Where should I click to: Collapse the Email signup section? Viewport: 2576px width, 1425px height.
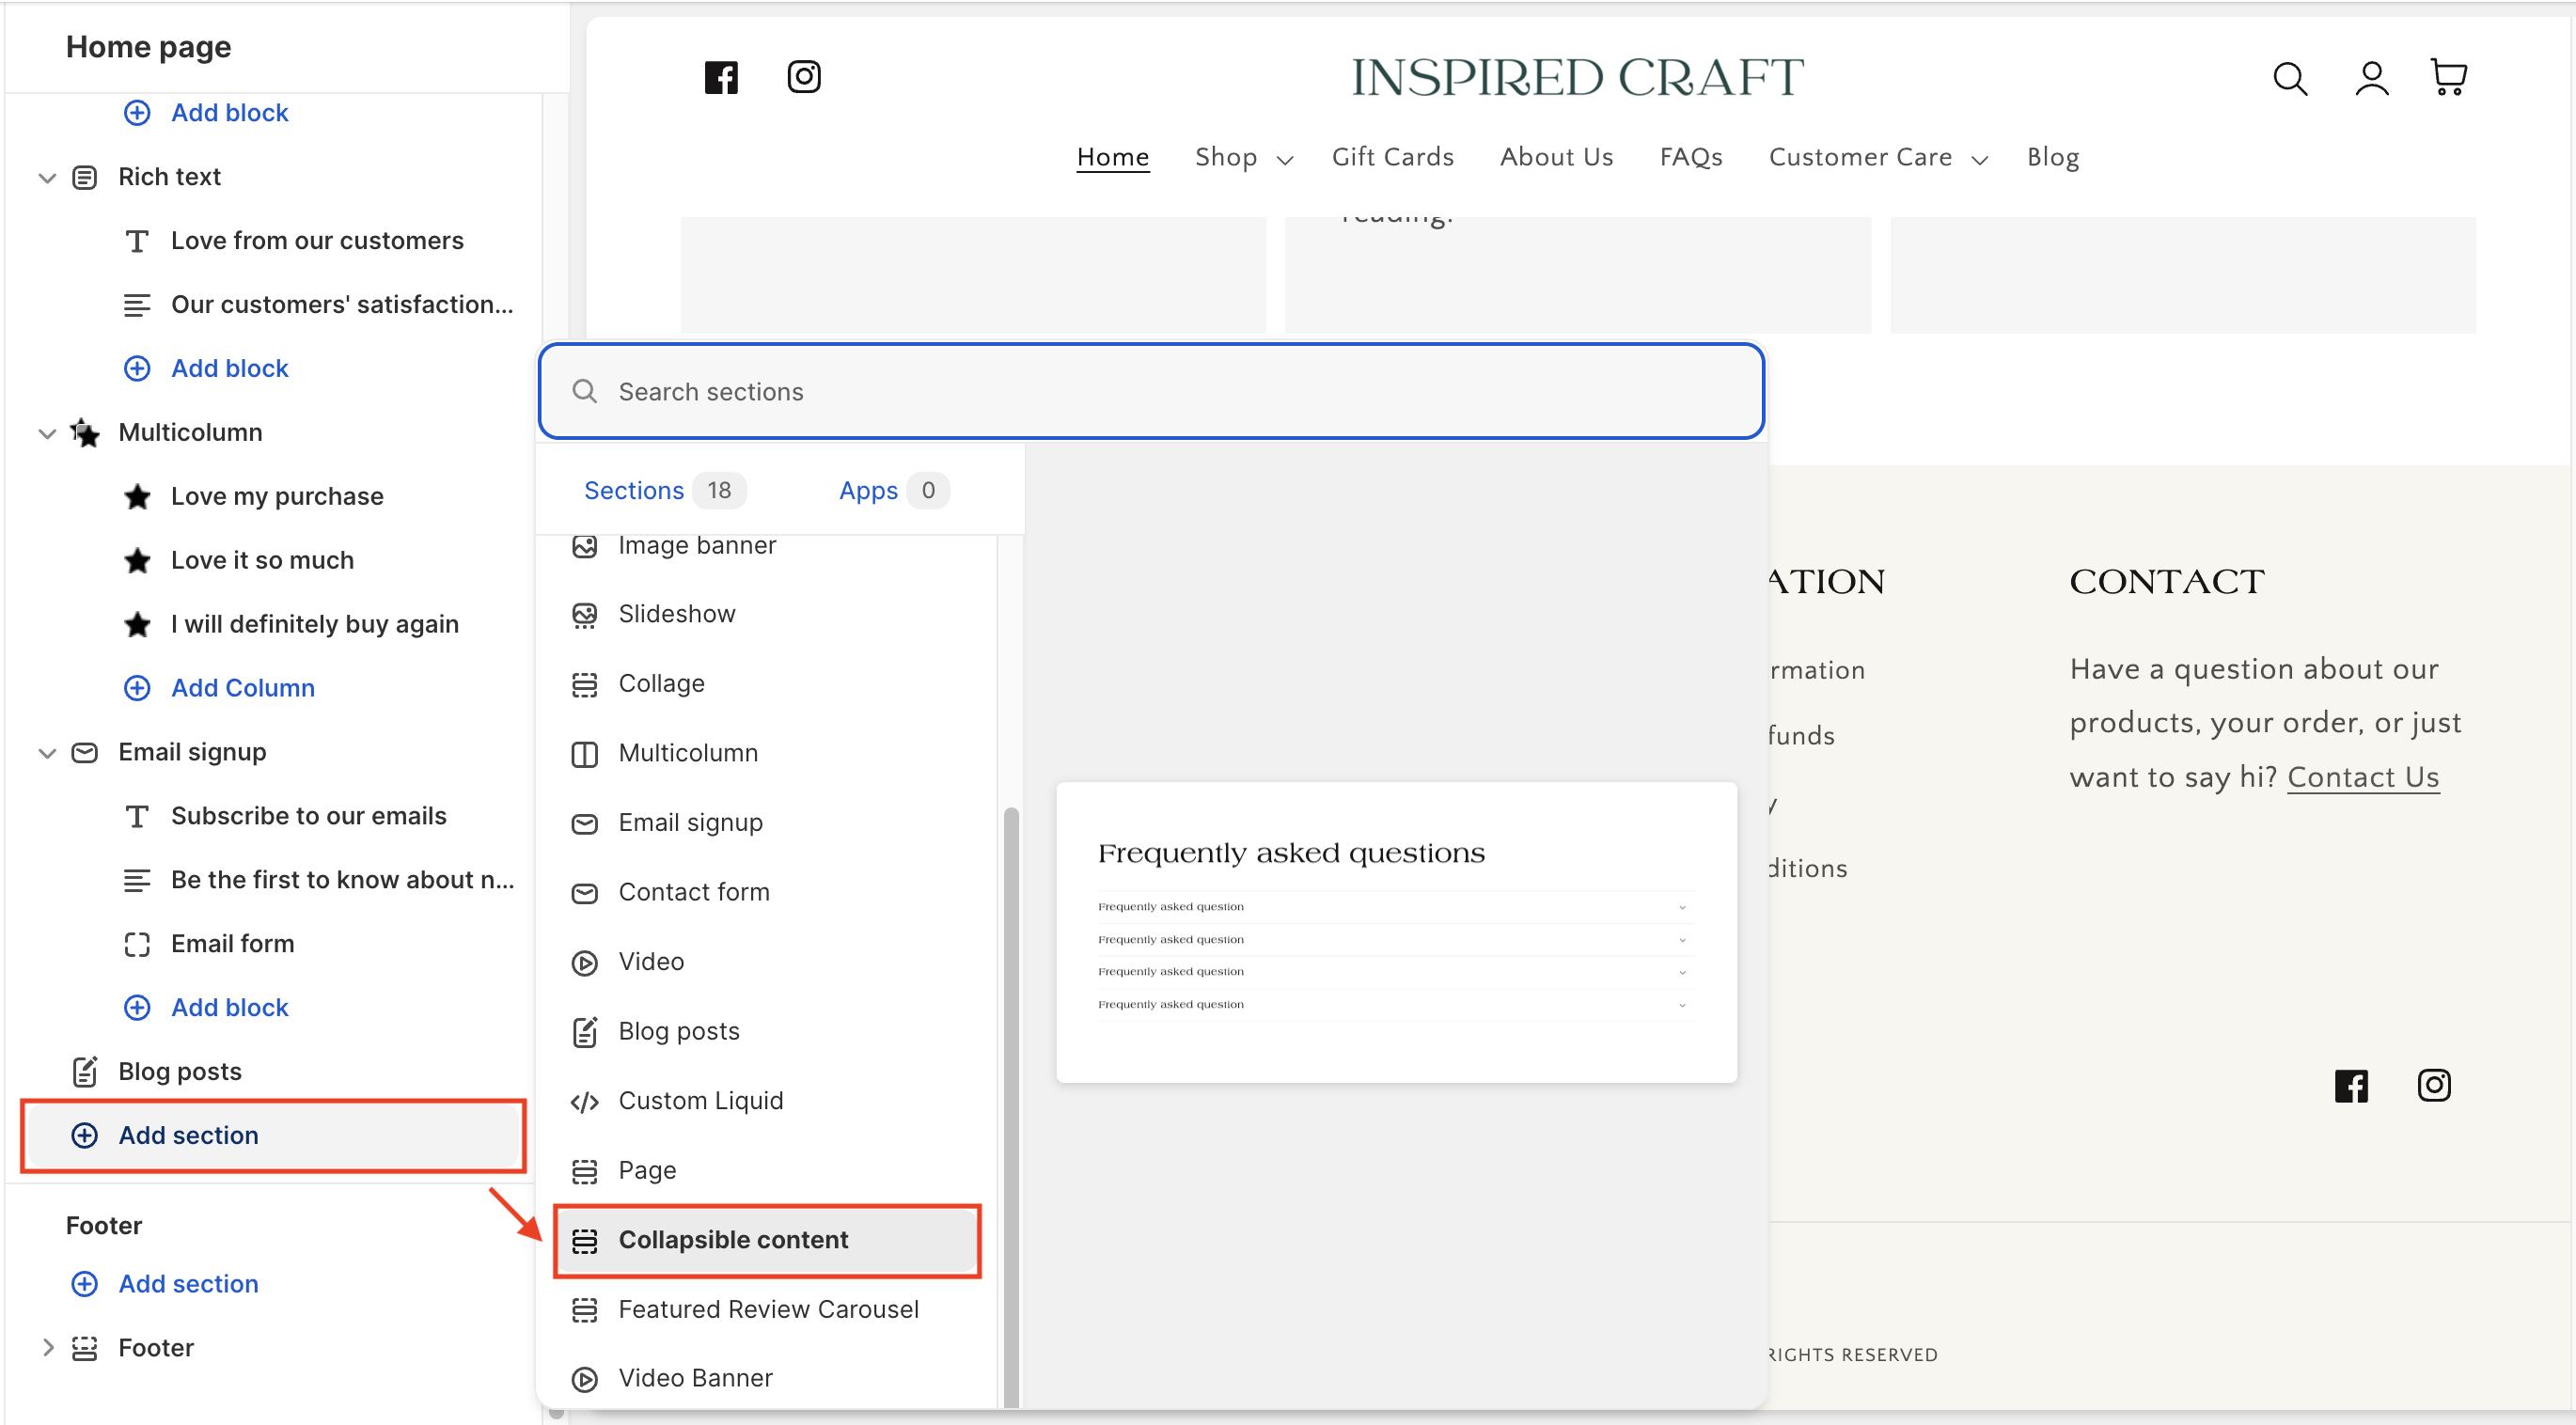(47, 753)
